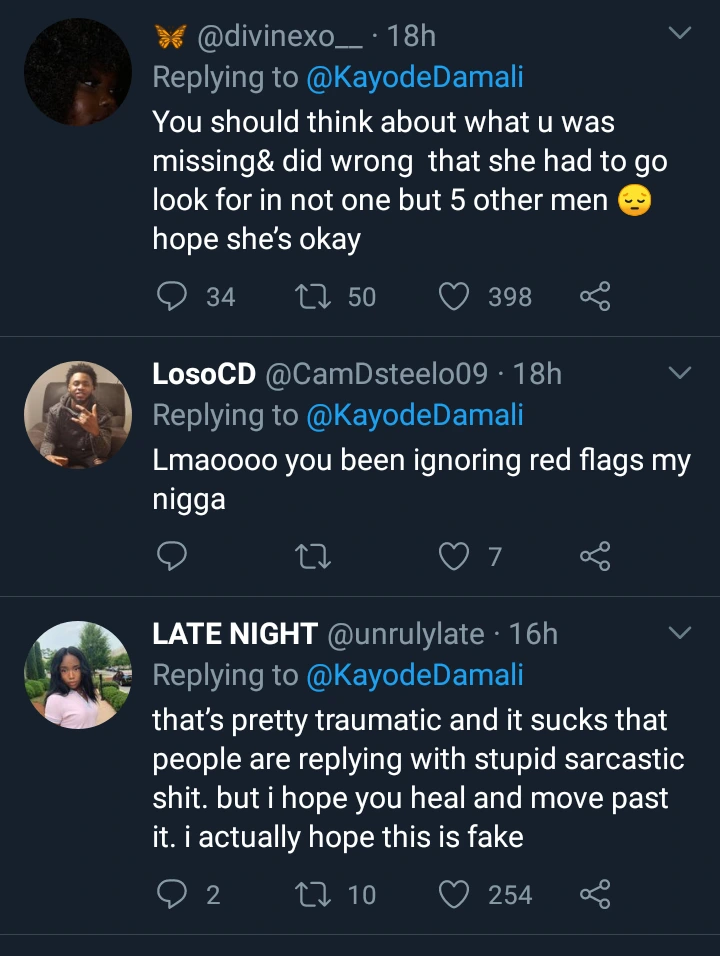View LosoCD's profile picture
The width and height of the screenshot is (720, 956).
point(78,414)
